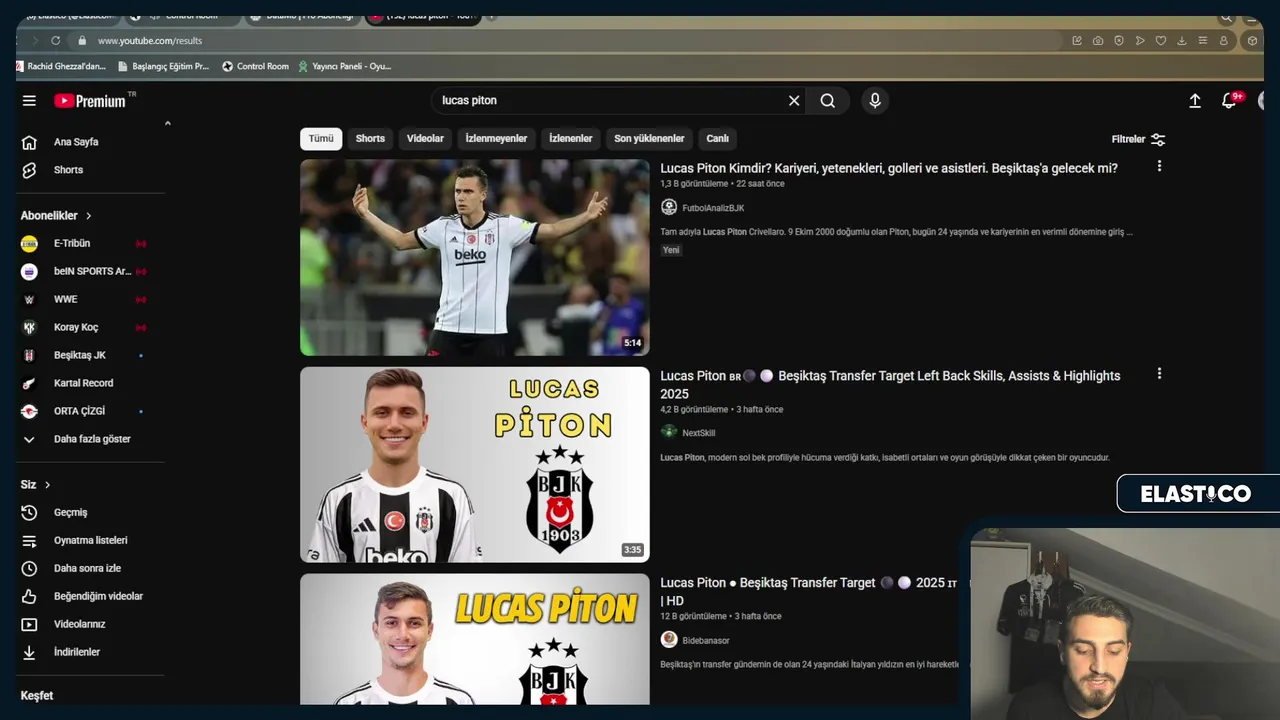Select the Shorts filter chip
This screenshot has height=720, width=1280.
tap(370, 139)
